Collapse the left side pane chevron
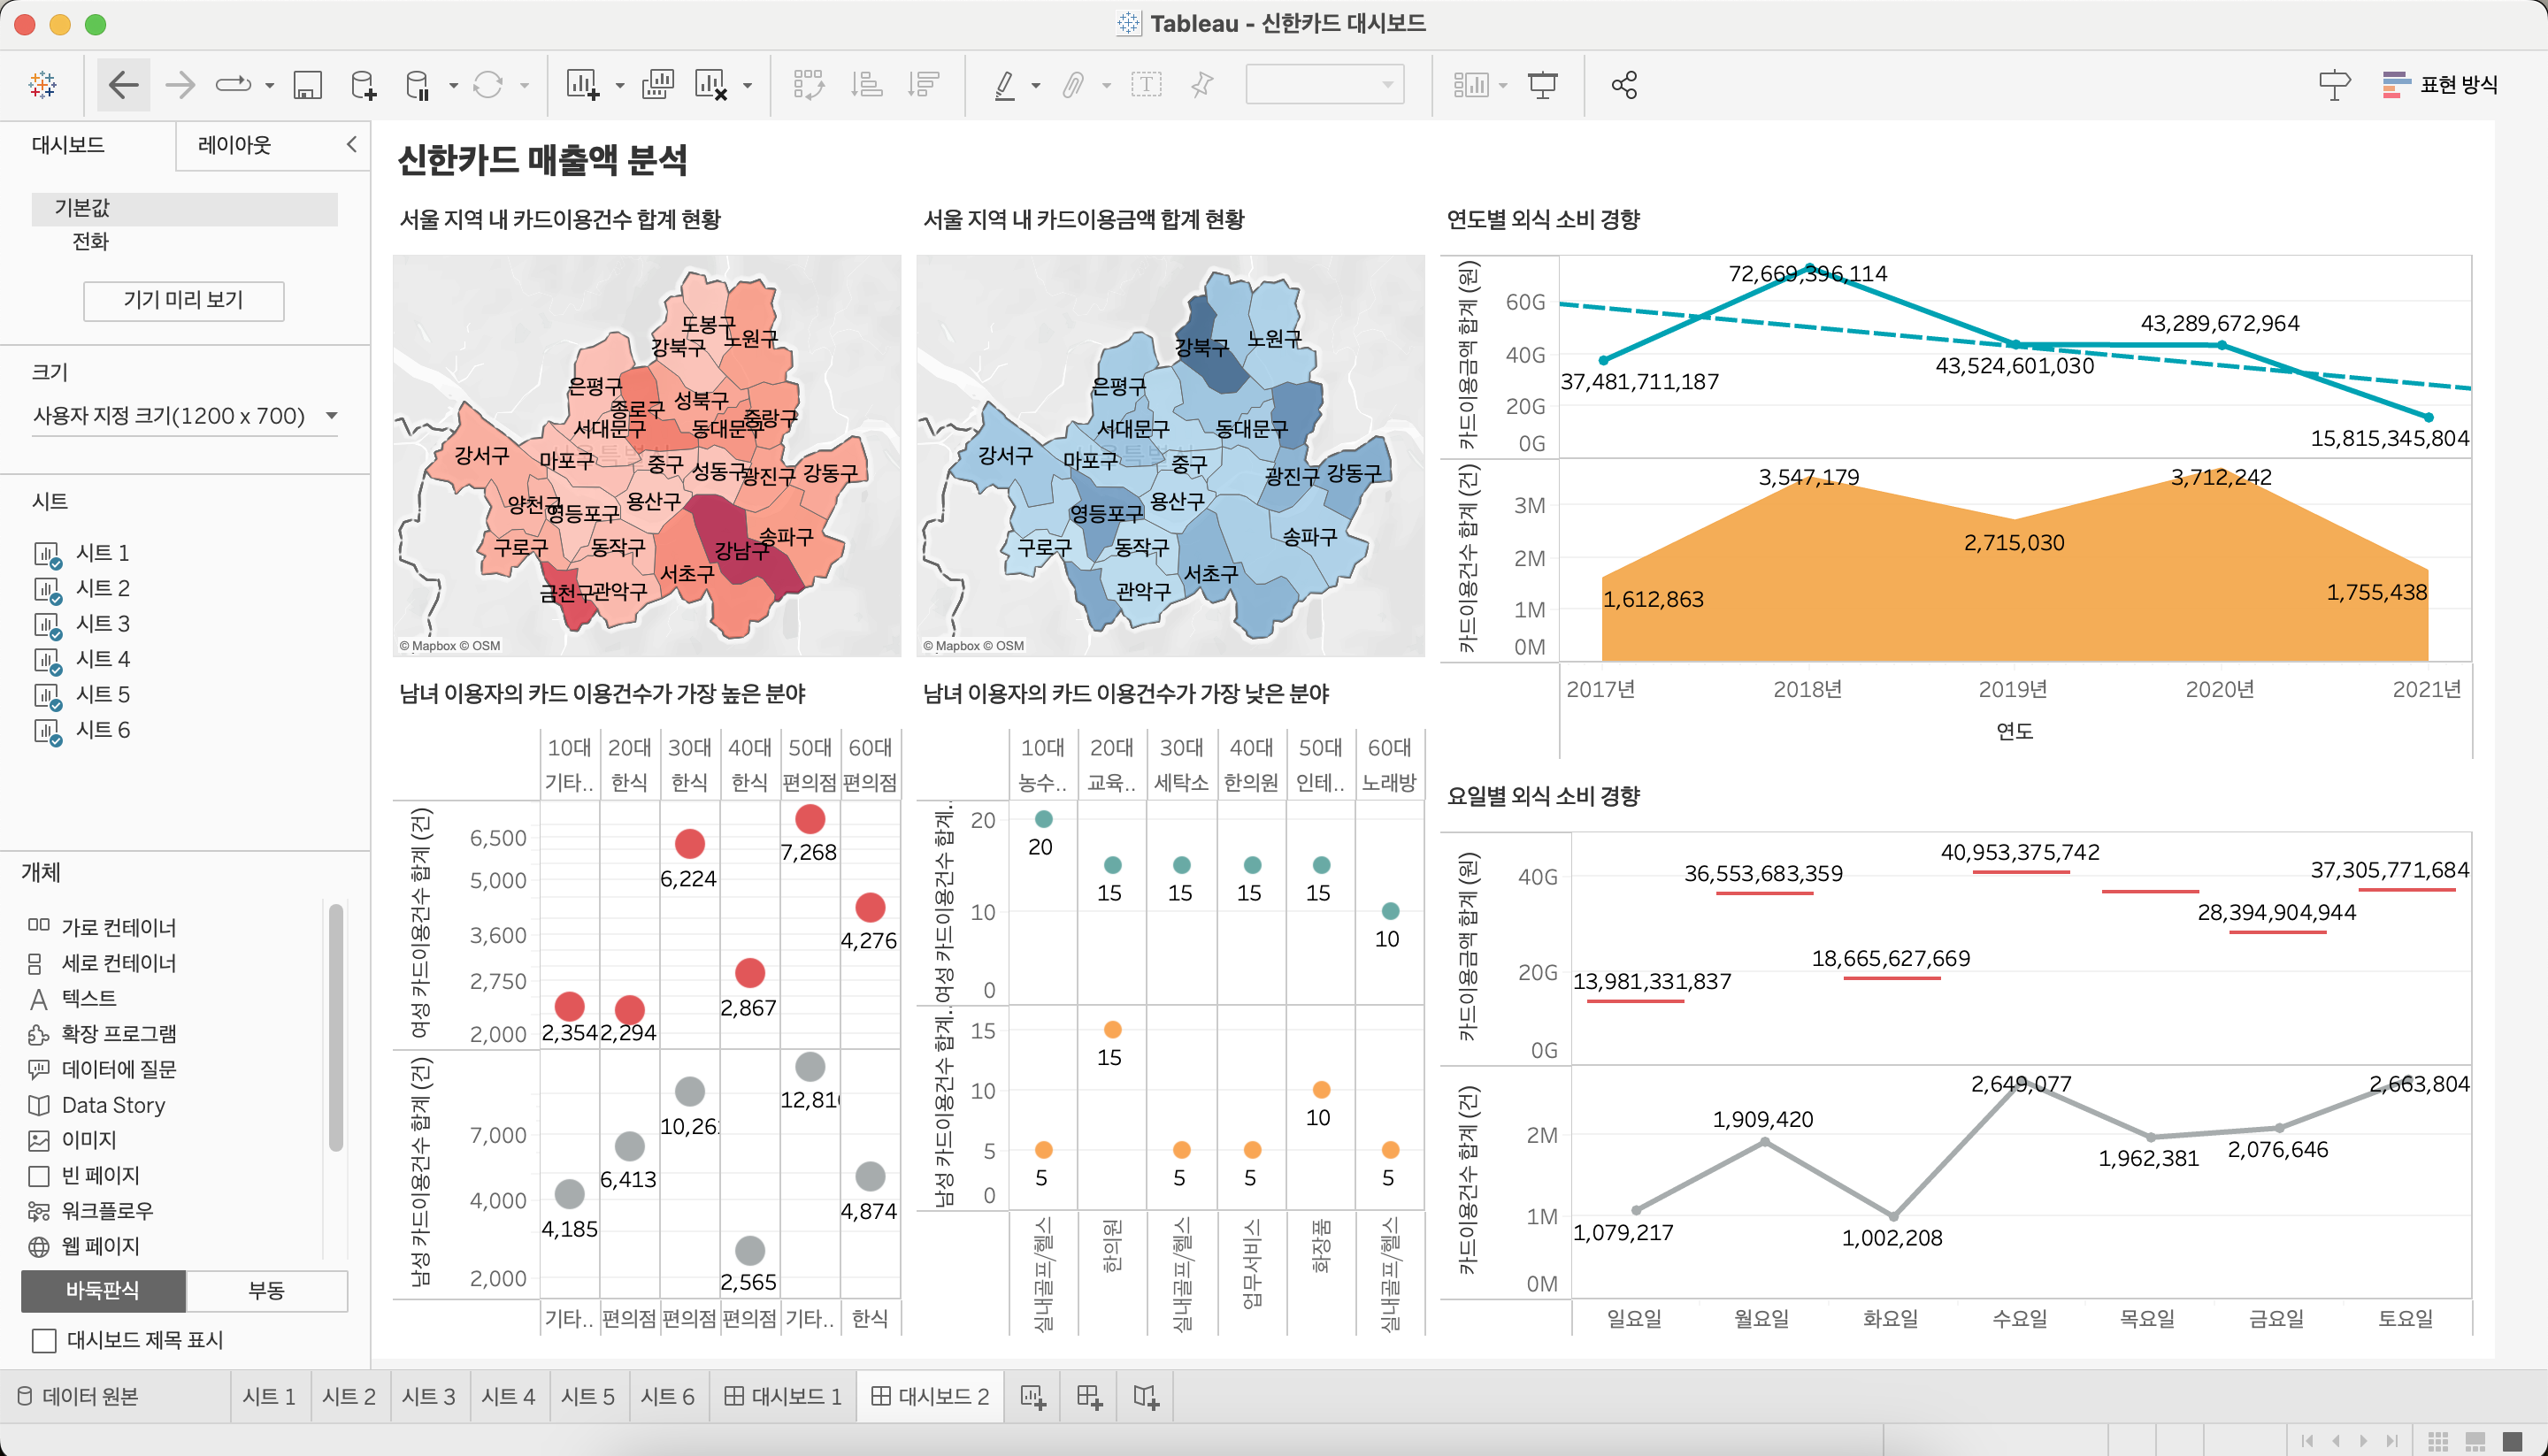 click(352, 144)
